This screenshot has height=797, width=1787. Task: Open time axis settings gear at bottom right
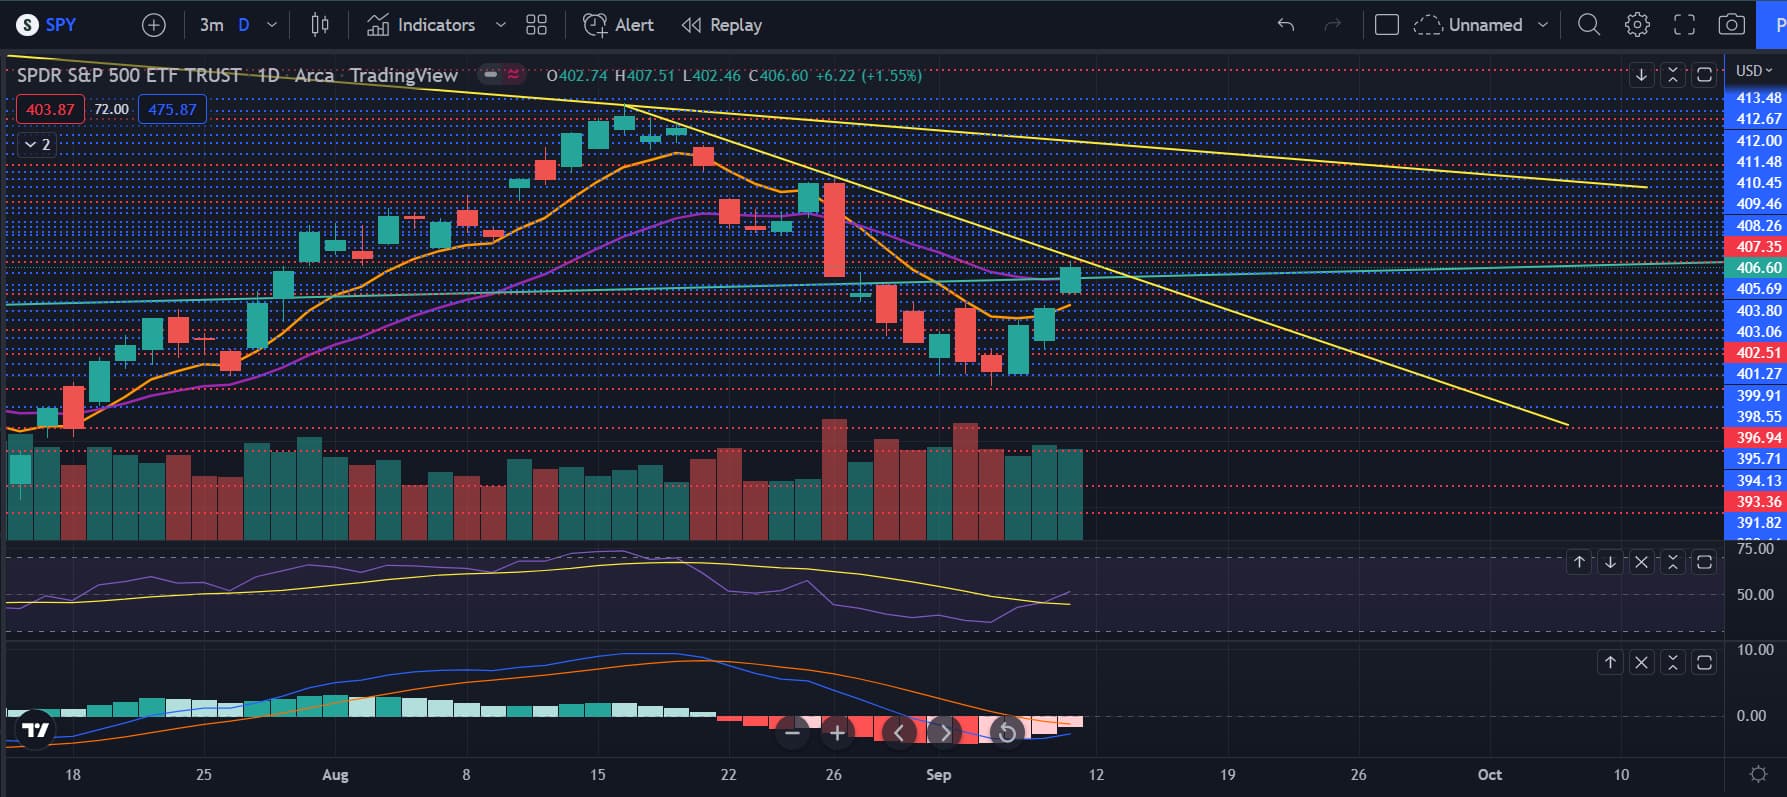(1758, 774)
